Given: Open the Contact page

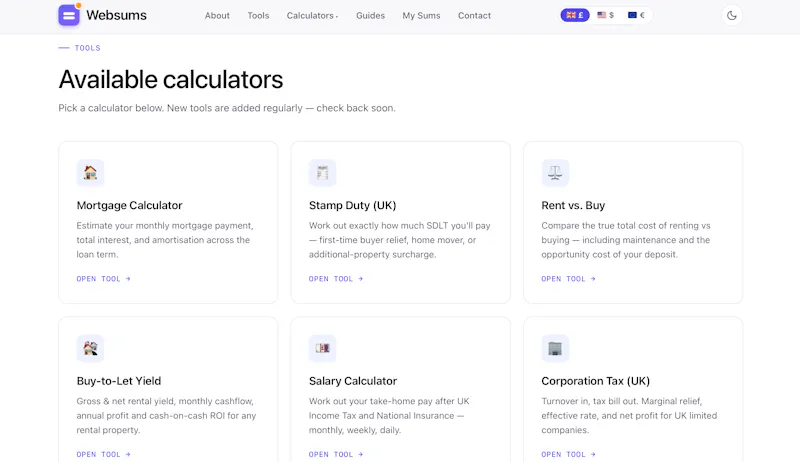Looking at the screenshot, I should 474,16.
